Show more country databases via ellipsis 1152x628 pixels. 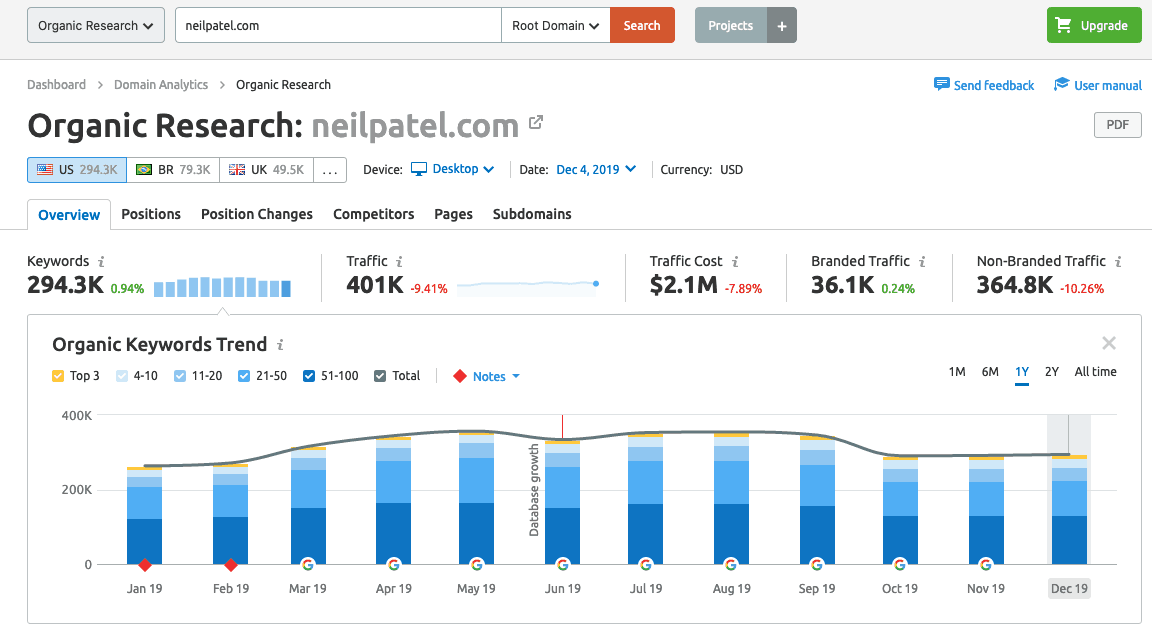click(x=330, y=170)
